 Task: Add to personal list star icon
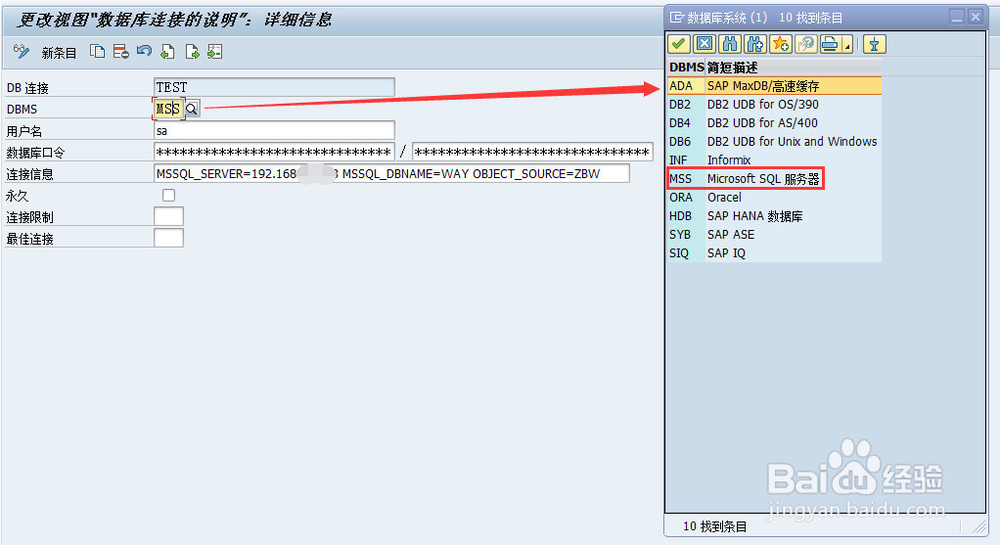pos(781,44)
